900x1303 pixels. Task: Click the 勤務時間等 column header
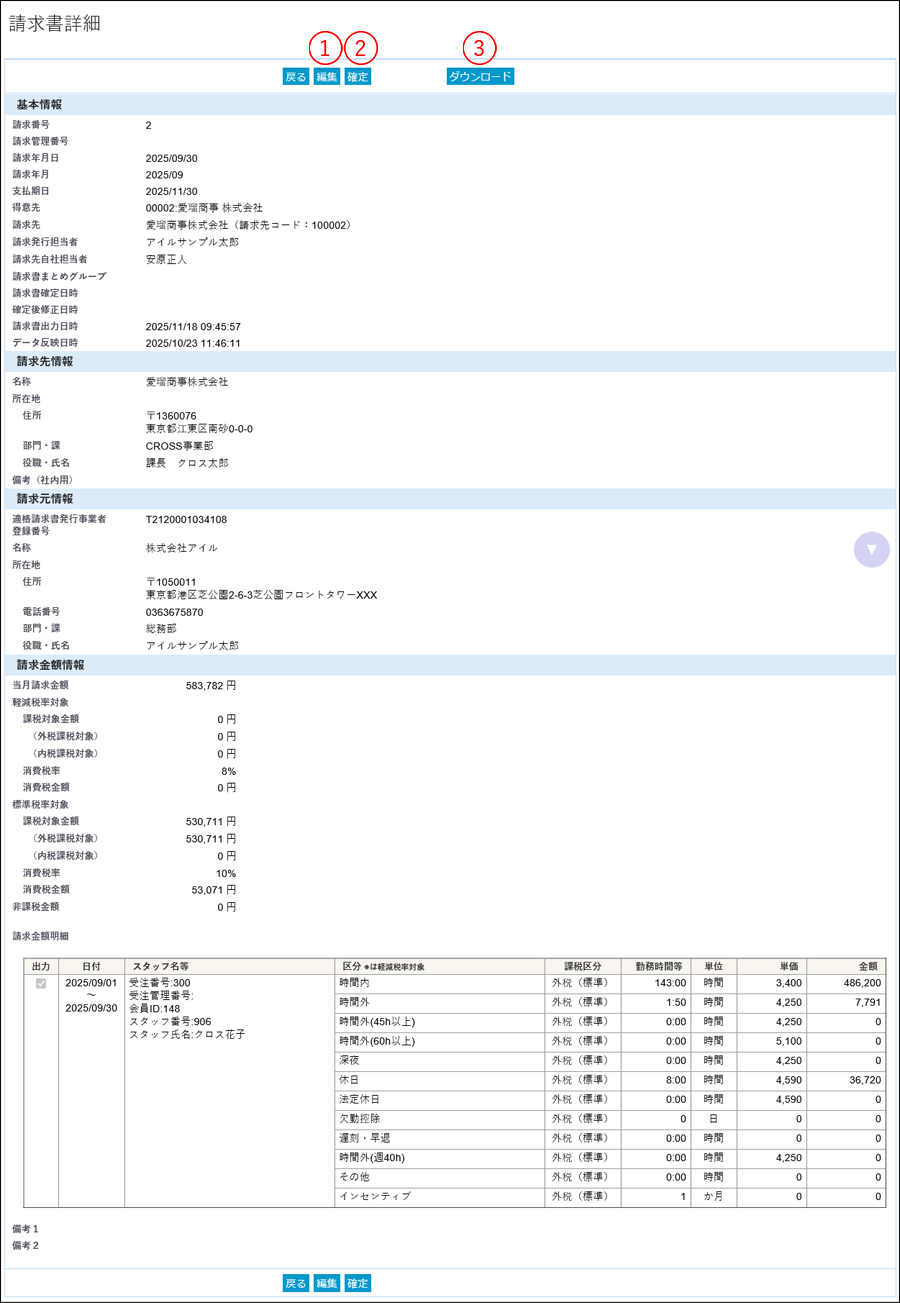(655, 966)
